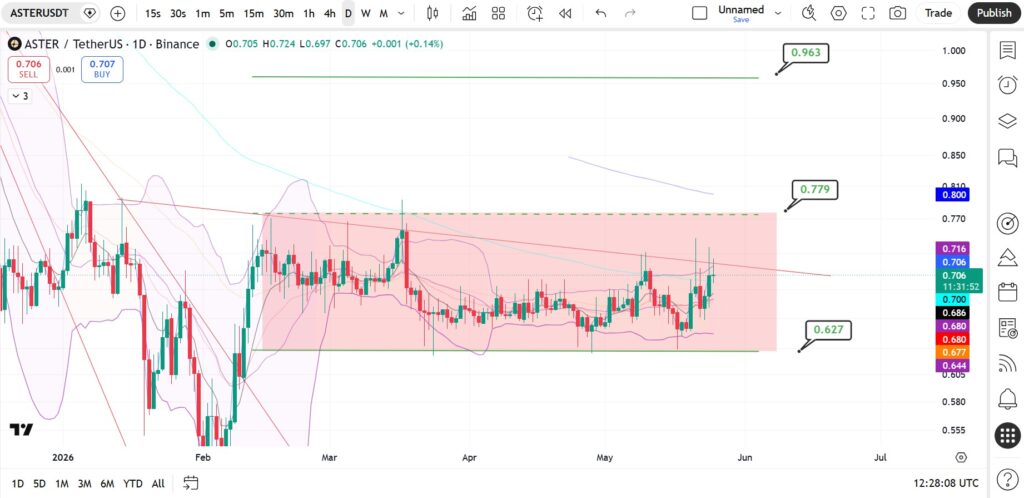Select the 30s timeframe
This screenshot has height=498, width=1024.
click(178, 13)
